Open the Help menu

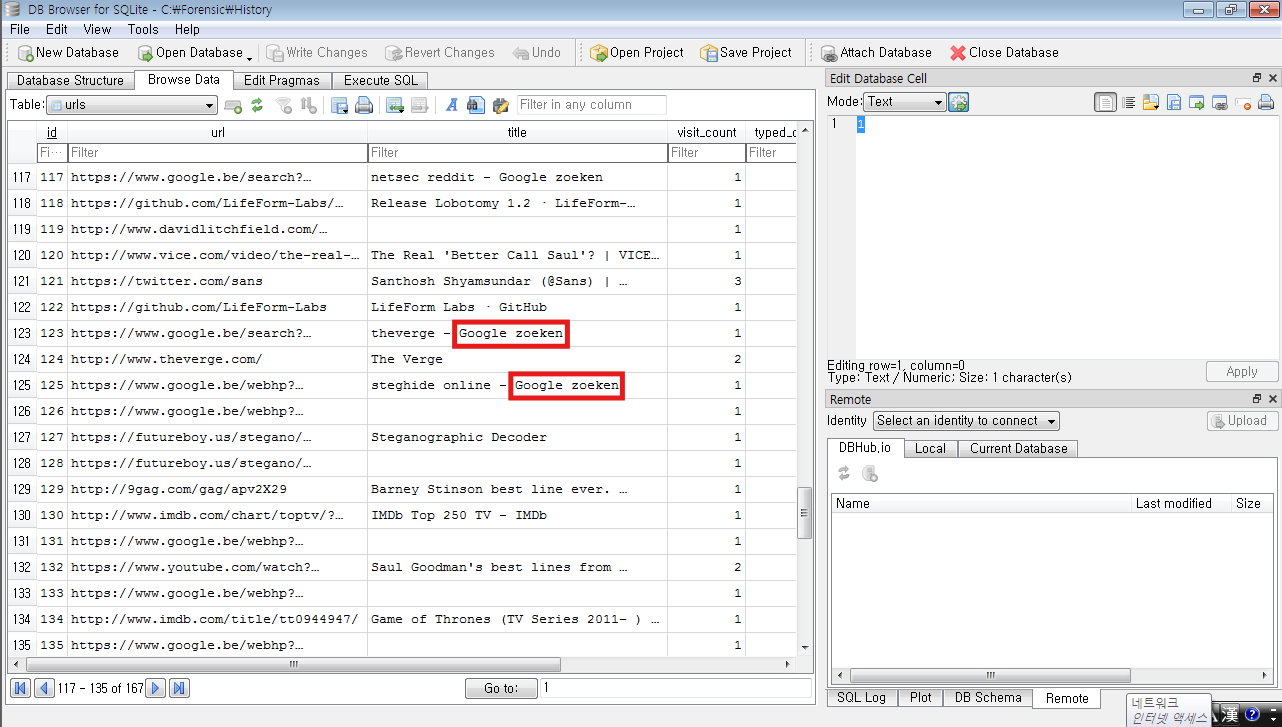pos(187,29)
